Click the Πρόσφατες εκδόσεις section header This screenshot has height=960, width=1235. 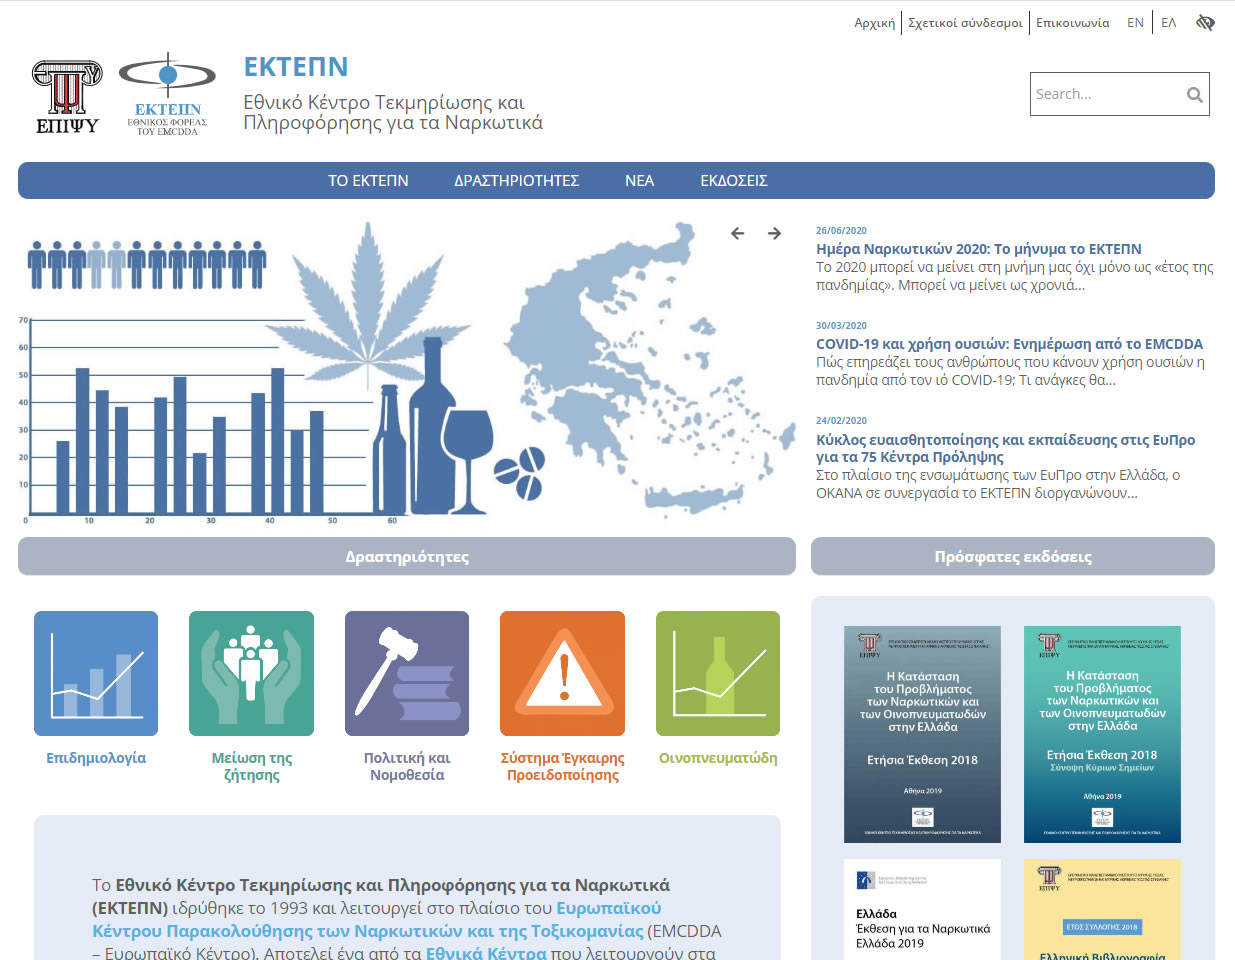point(1013,557)
